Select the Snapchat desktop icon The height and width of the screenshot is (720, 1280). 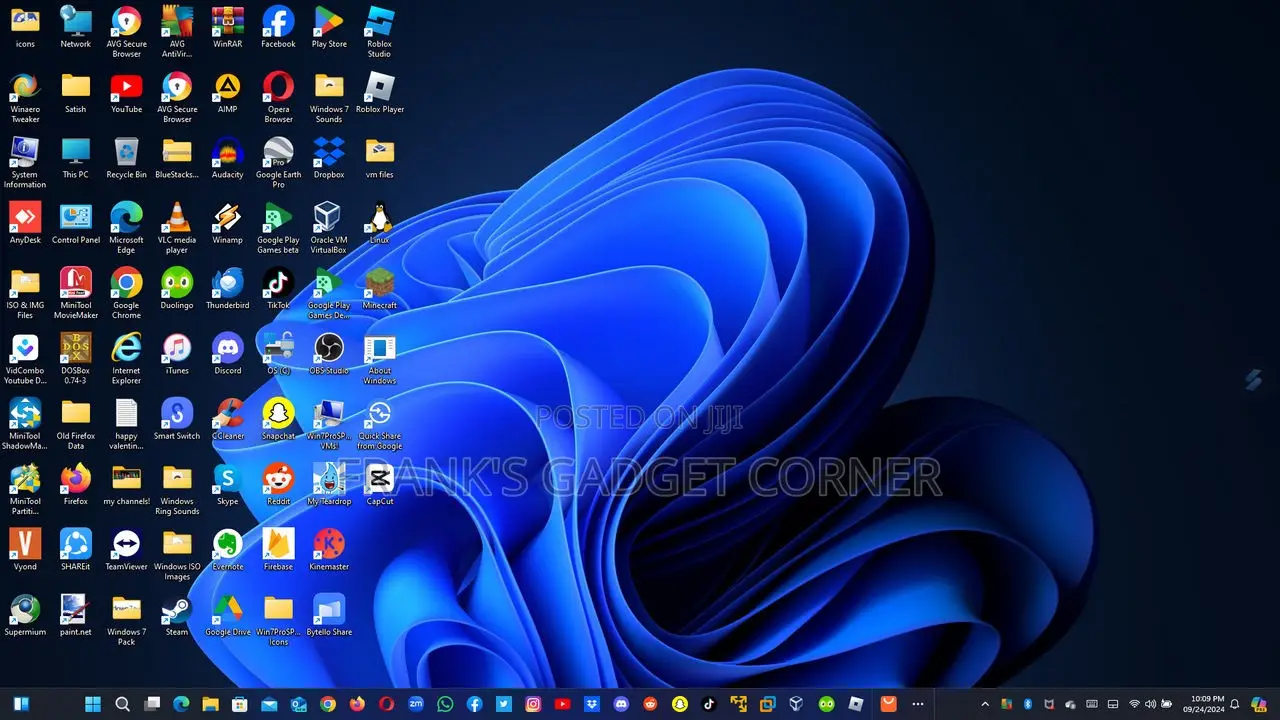coord(278,419)
